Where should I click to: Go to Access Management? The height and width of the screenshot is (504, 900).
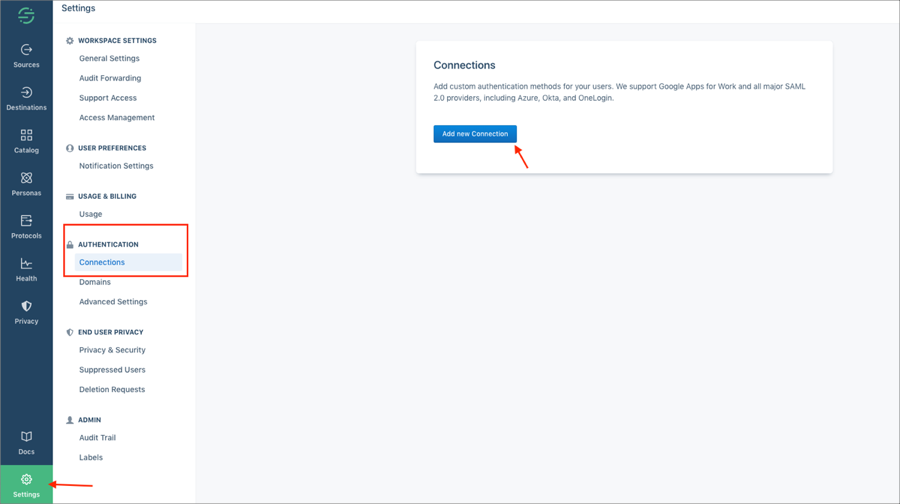click(117, 118)
